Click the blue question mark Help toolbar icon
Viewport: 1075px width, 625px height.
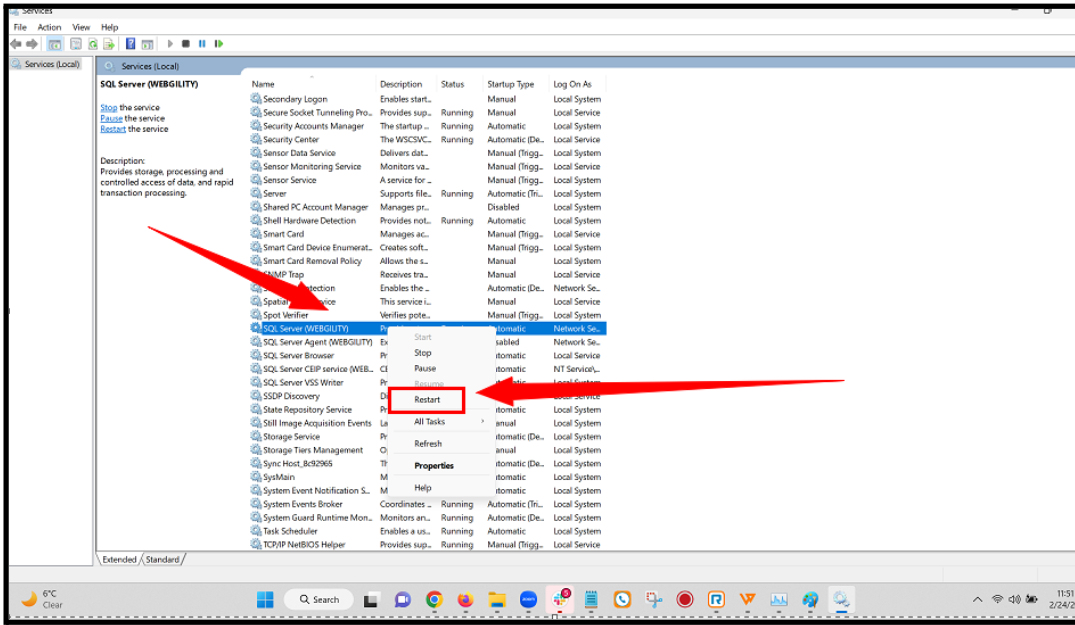pos(130,44)
